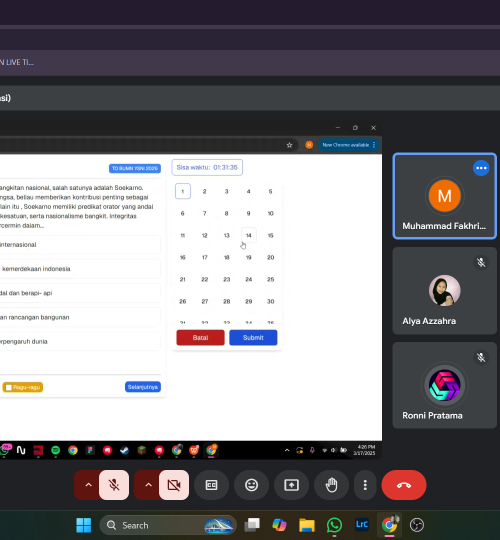Choose answer ending 'dan berapi- api'
This screenshot has height=540, width=500.
80,293
